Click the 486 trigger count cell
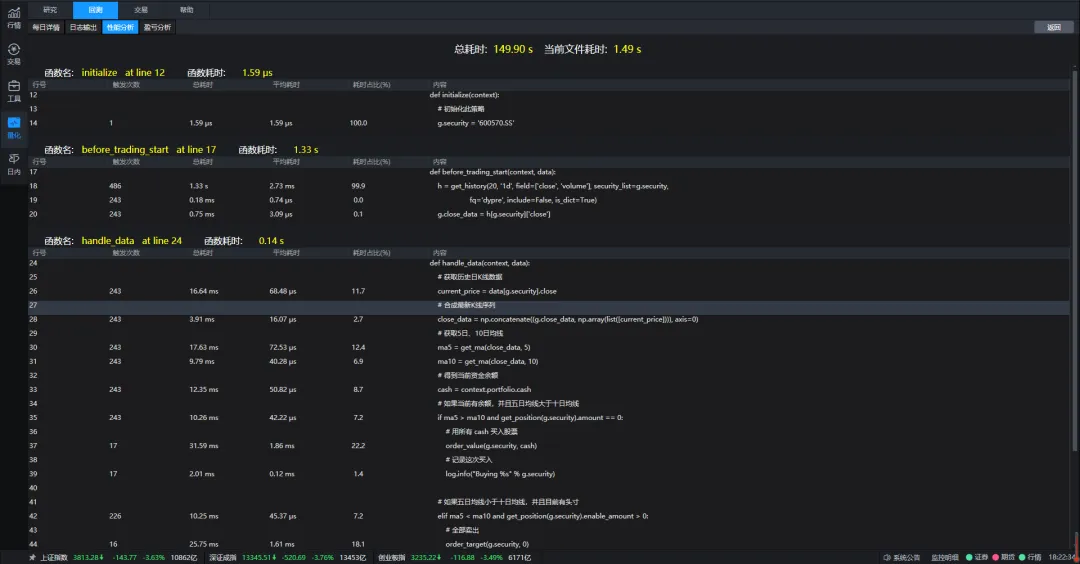This screenshot has width=1080, height=564. point(115,186)
